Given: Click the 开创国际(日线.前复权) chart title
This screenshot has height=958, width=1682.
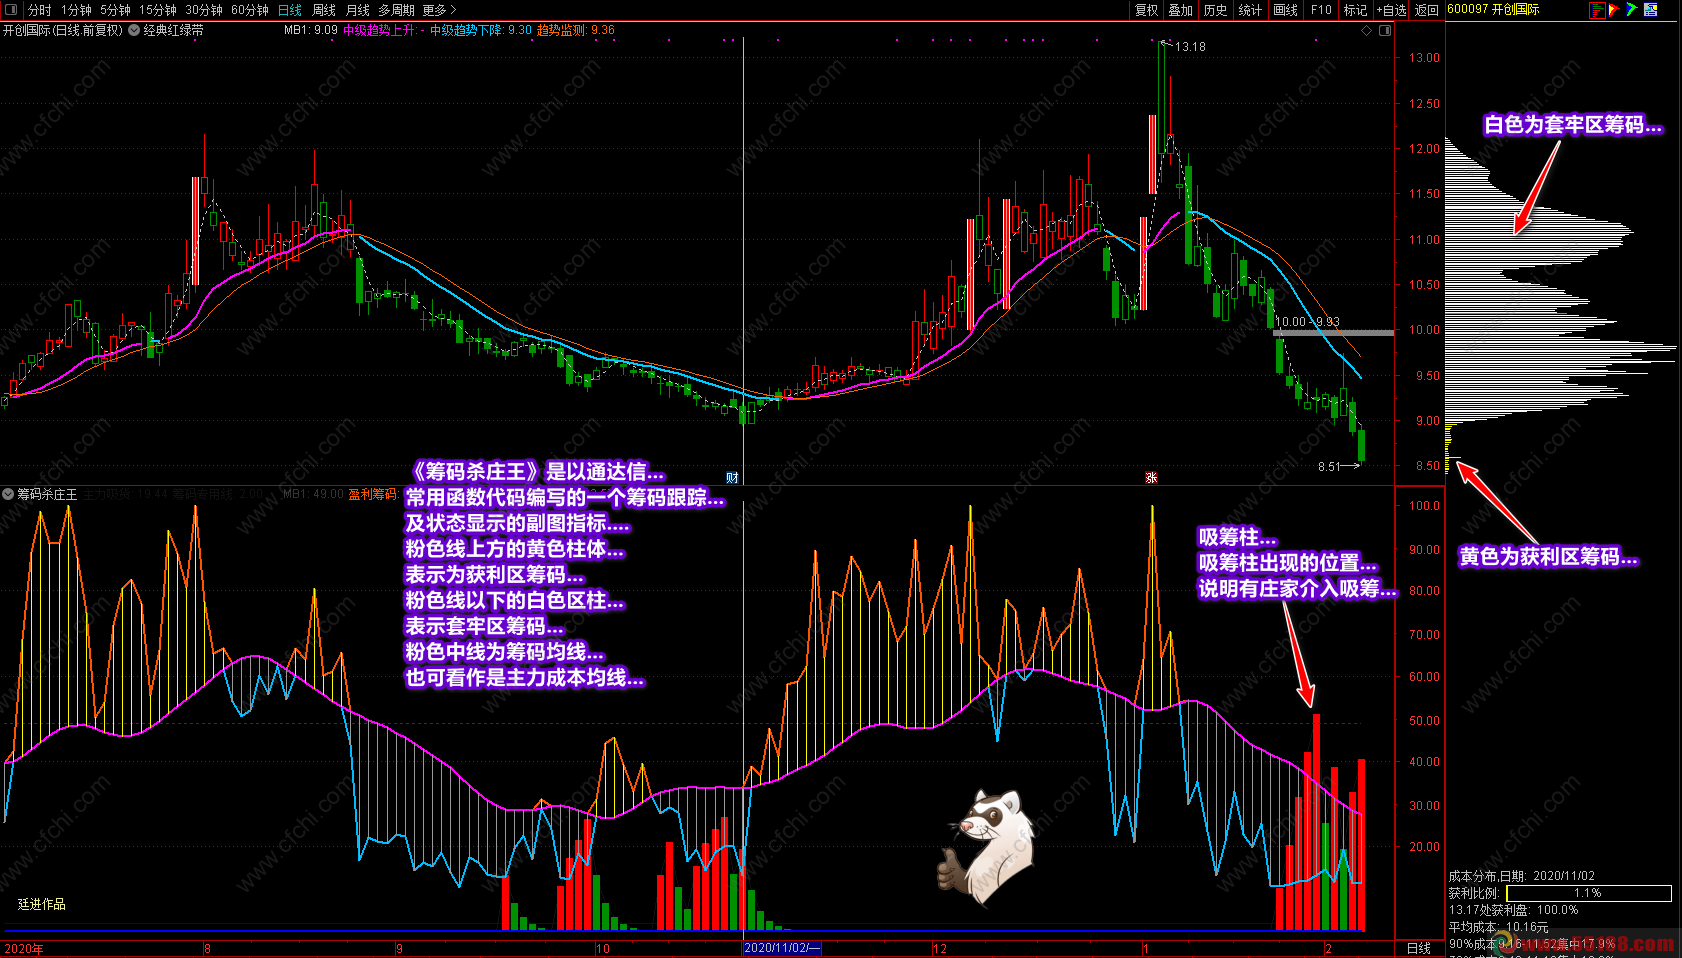Looking at the screenshot, I should tap(63, 30).
